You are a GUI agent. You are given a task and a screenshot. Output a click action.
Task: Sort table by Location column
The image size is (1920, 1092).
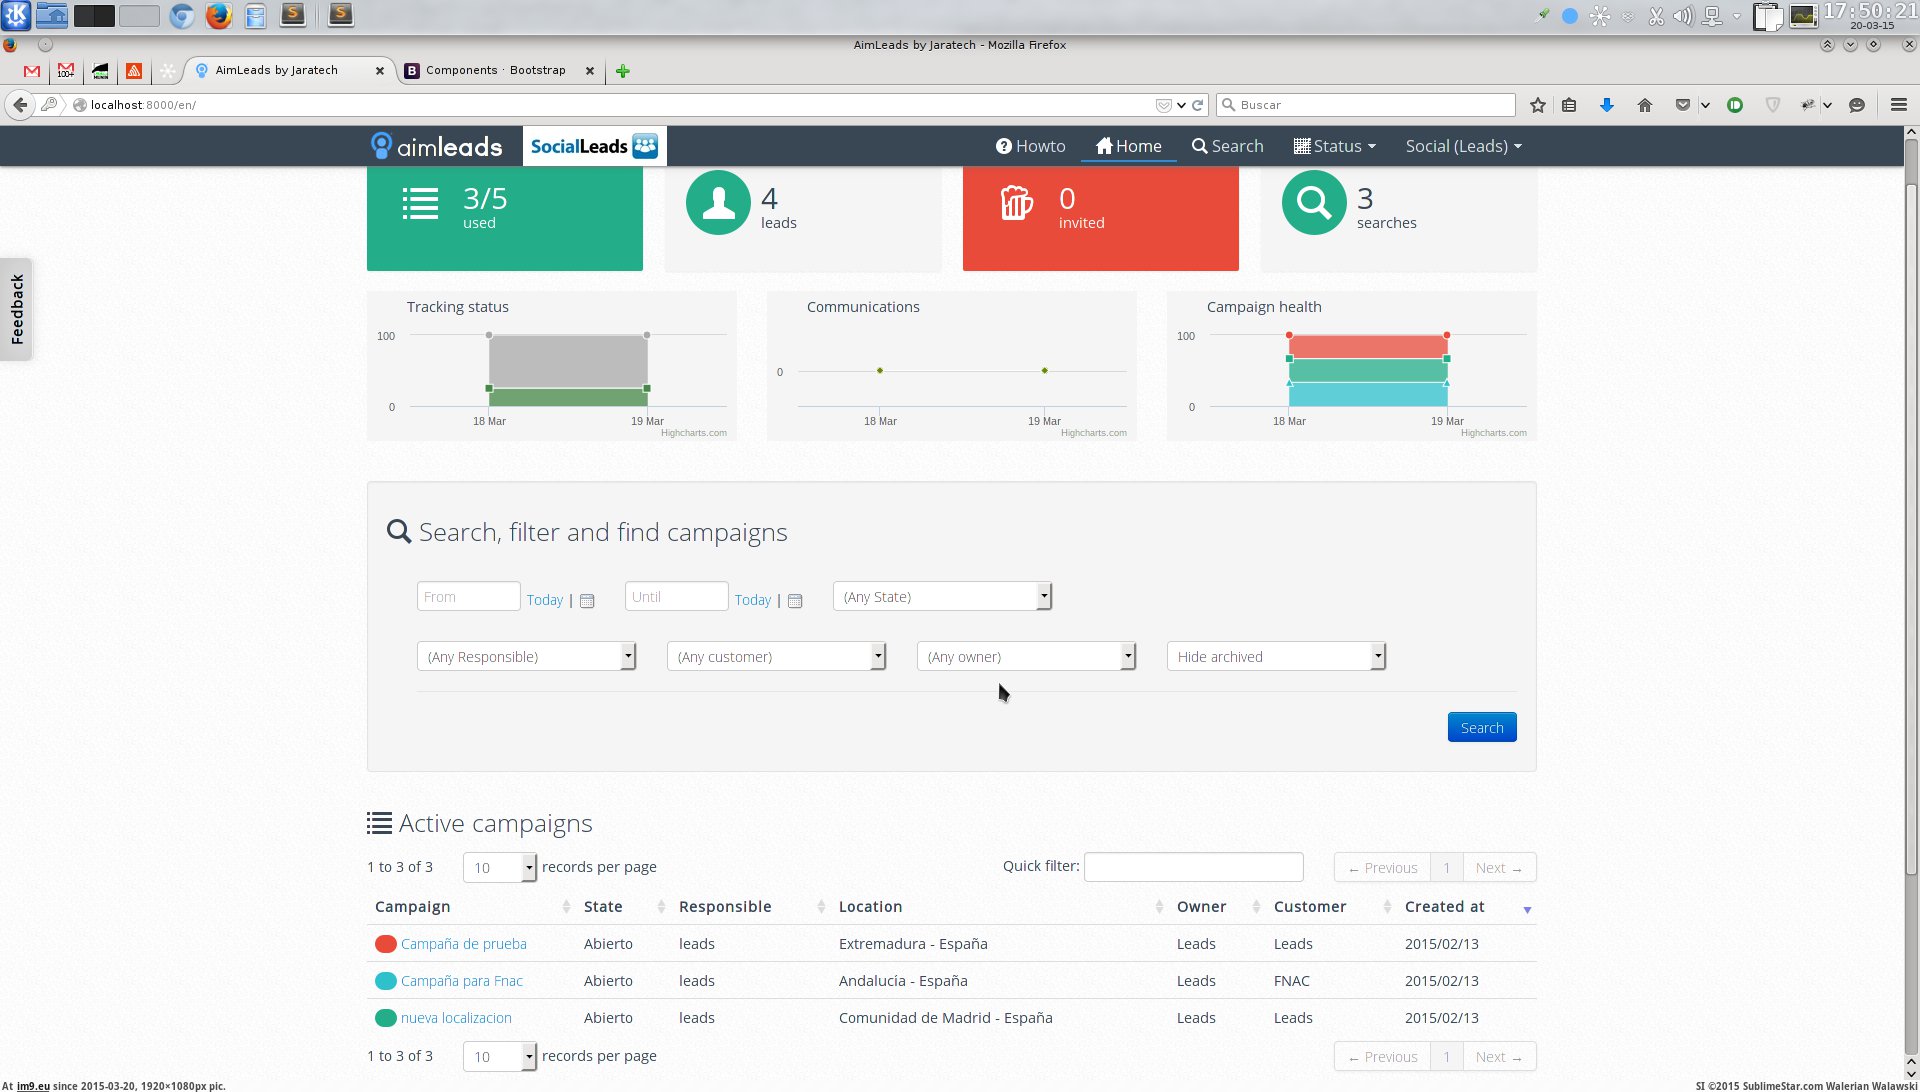pos(1000,907)
